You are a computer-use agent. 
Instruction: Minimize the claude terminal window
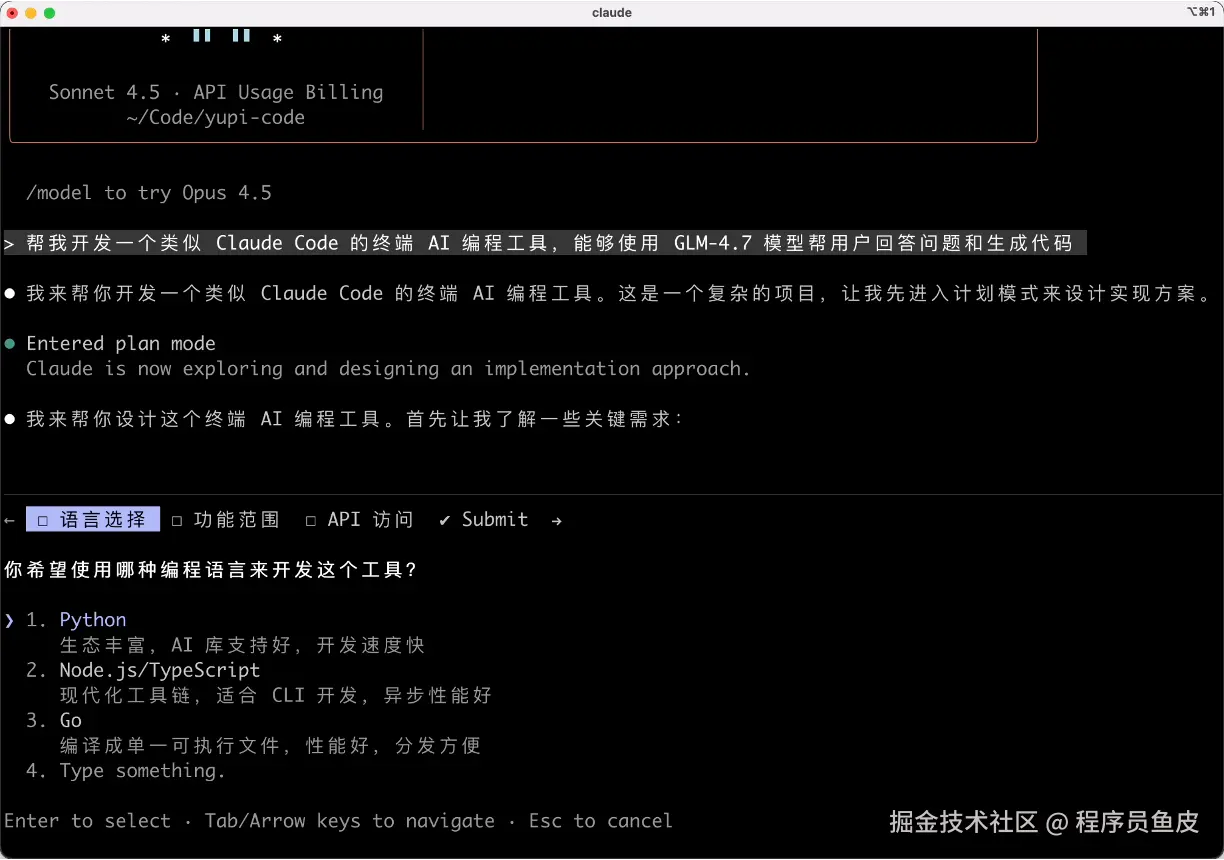(31, 13)
